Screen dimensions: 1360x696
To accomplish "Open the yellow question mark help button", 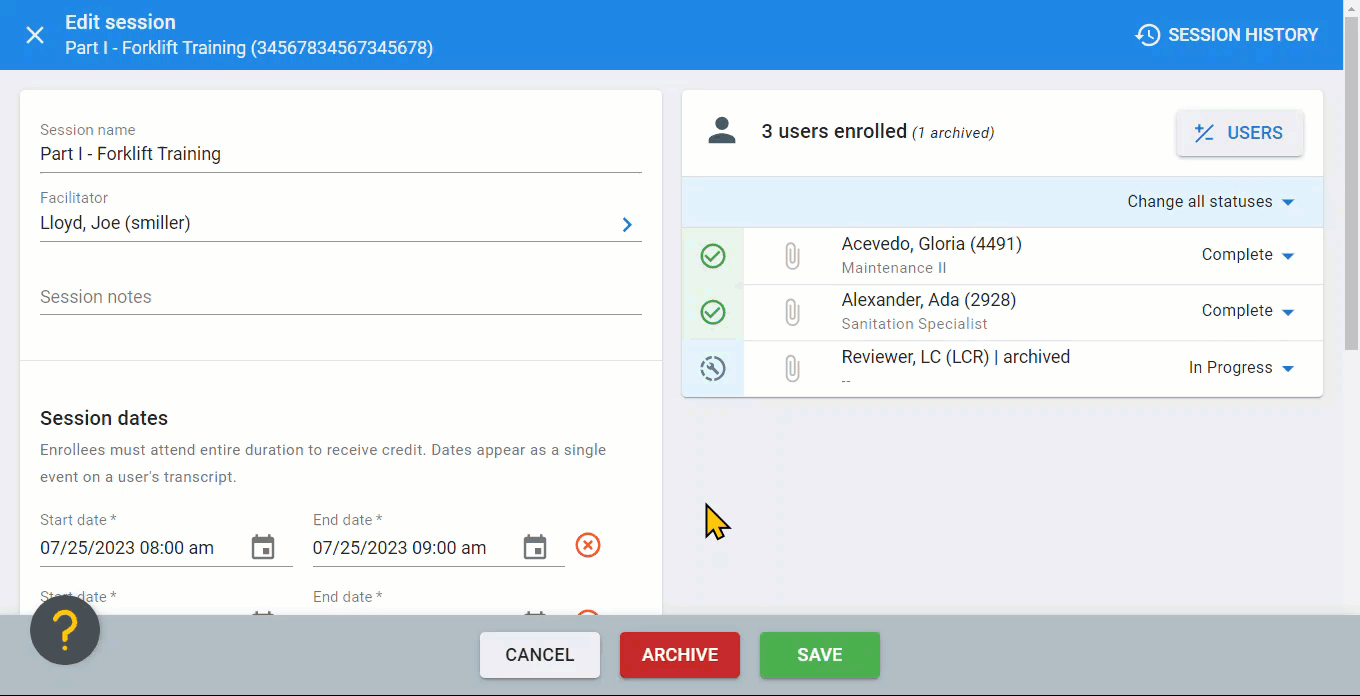I will 65,630.
